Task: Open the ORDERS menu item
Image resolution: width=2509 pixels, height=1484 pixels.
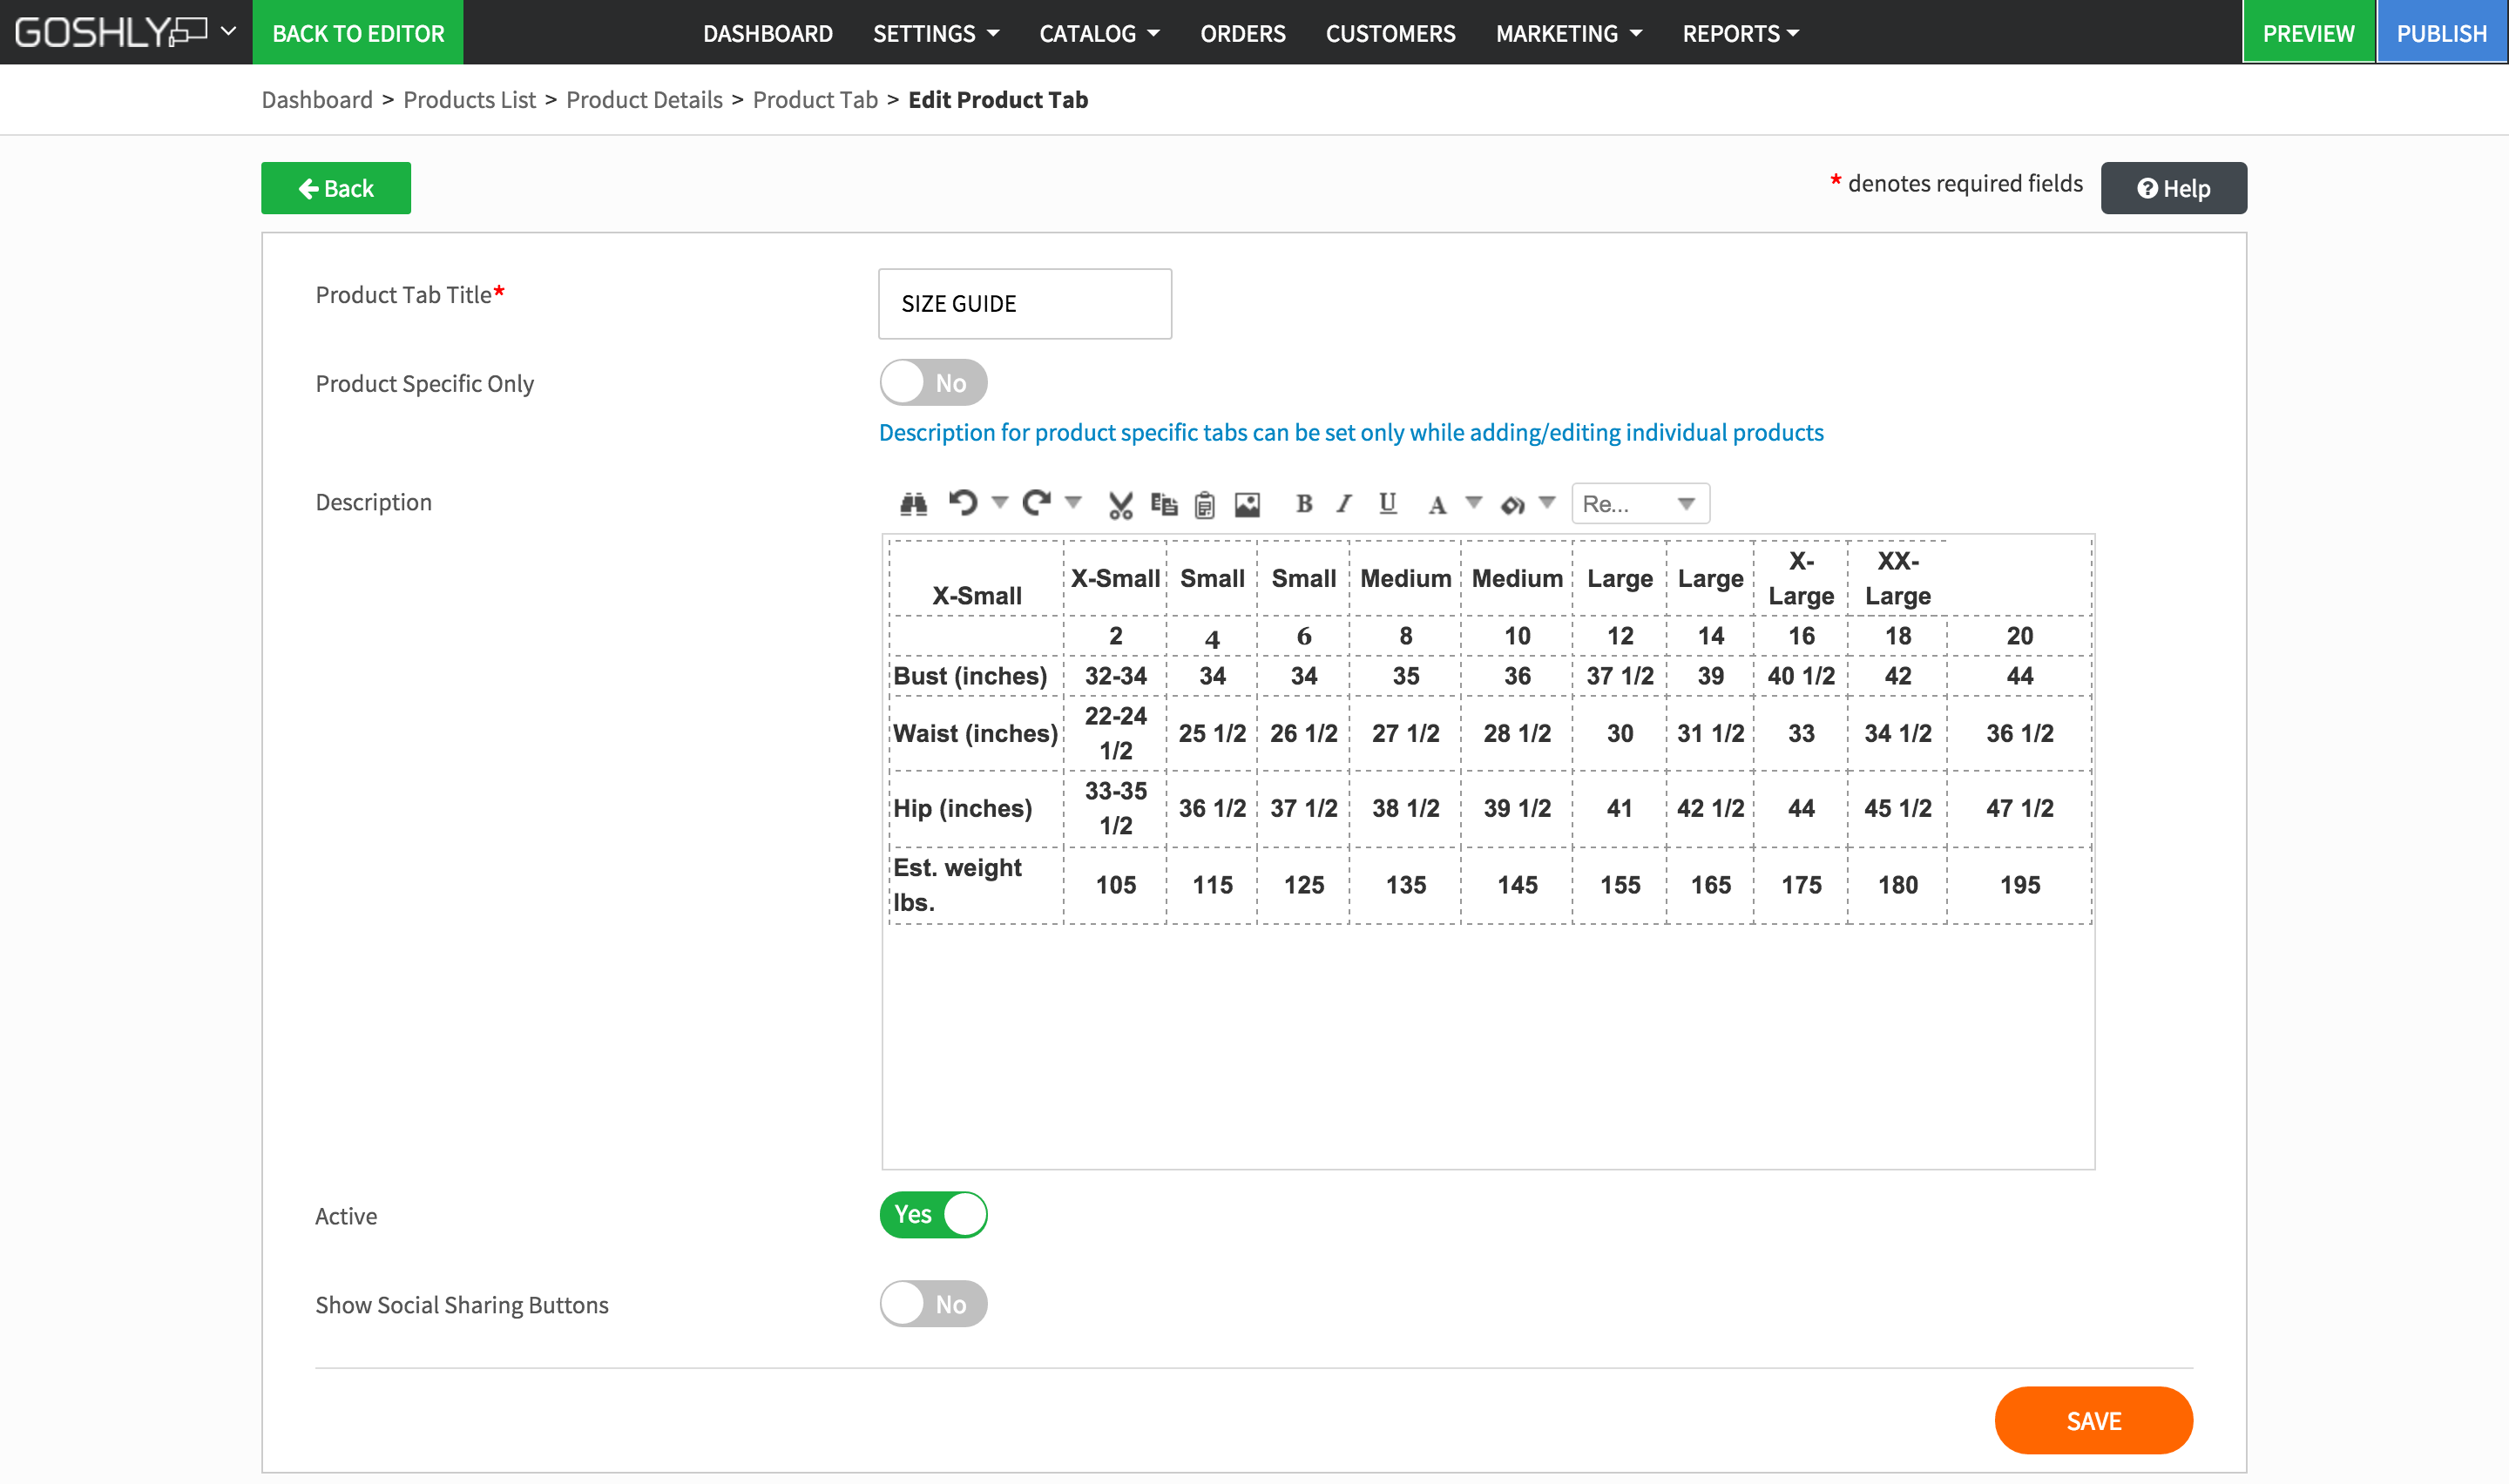Action: (x=1242, y=33)
